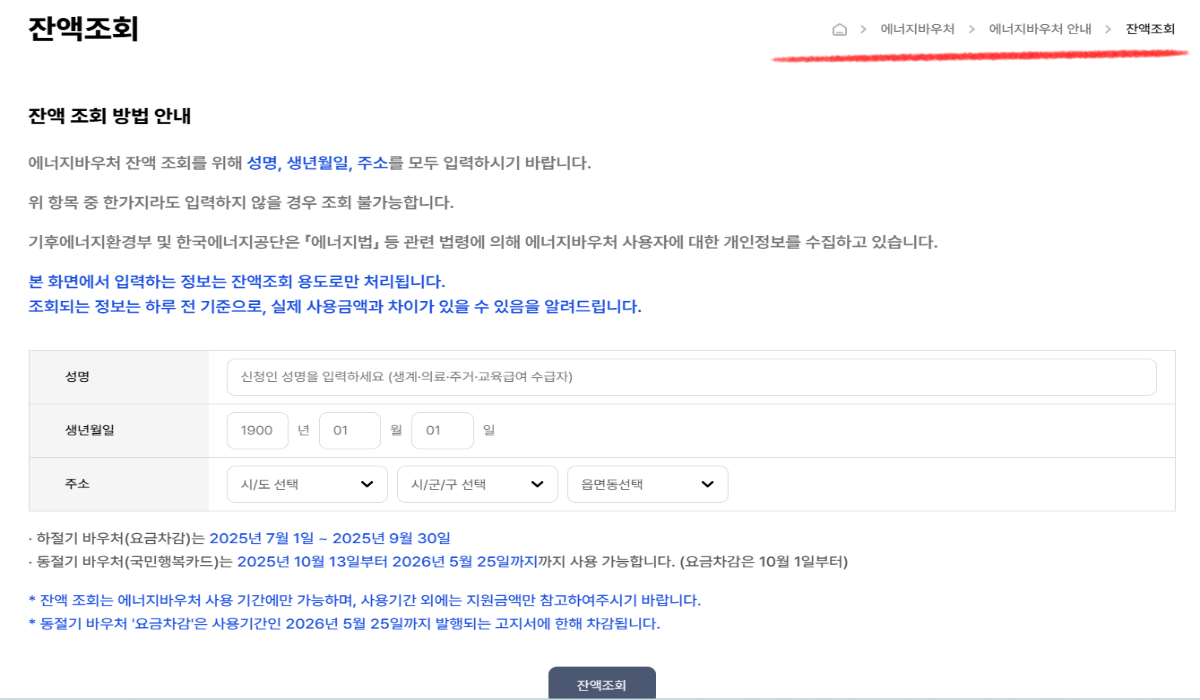Open 에너지바우처 breadcrumb link

point(917,29)
